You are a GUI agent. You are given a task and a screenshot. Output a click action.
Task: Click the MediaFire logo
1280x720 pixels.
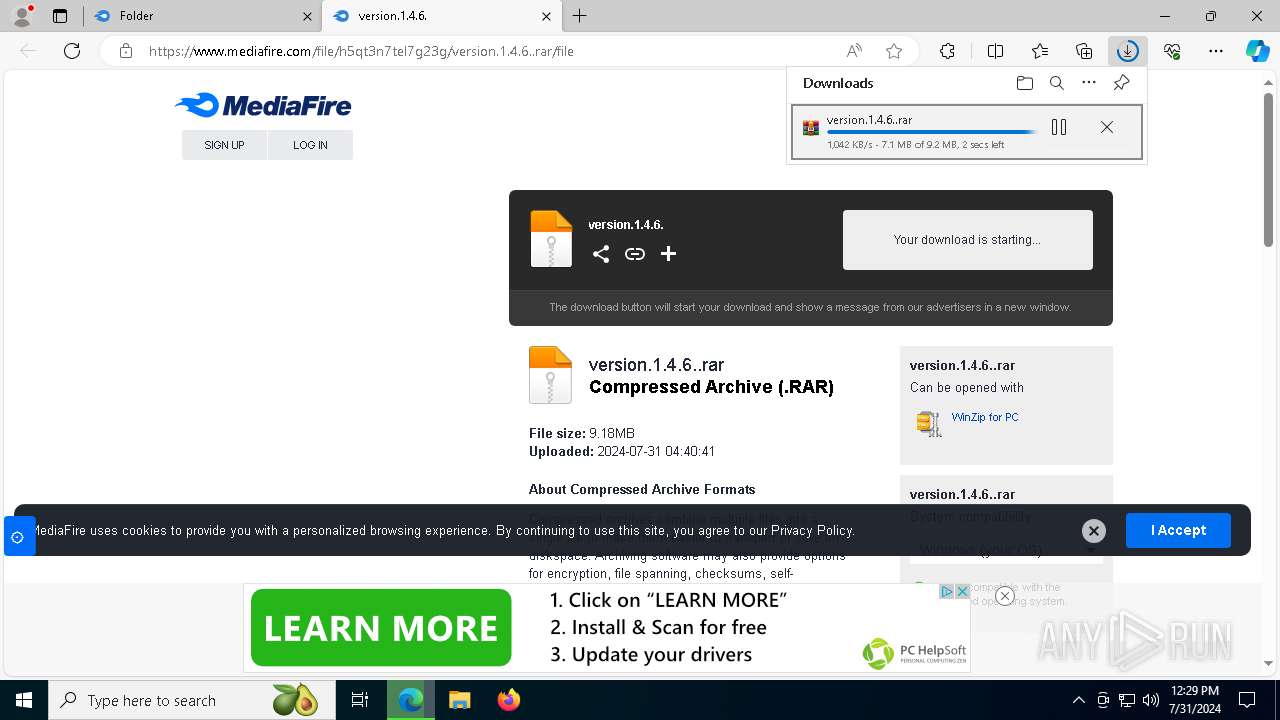tap(263, 105)
